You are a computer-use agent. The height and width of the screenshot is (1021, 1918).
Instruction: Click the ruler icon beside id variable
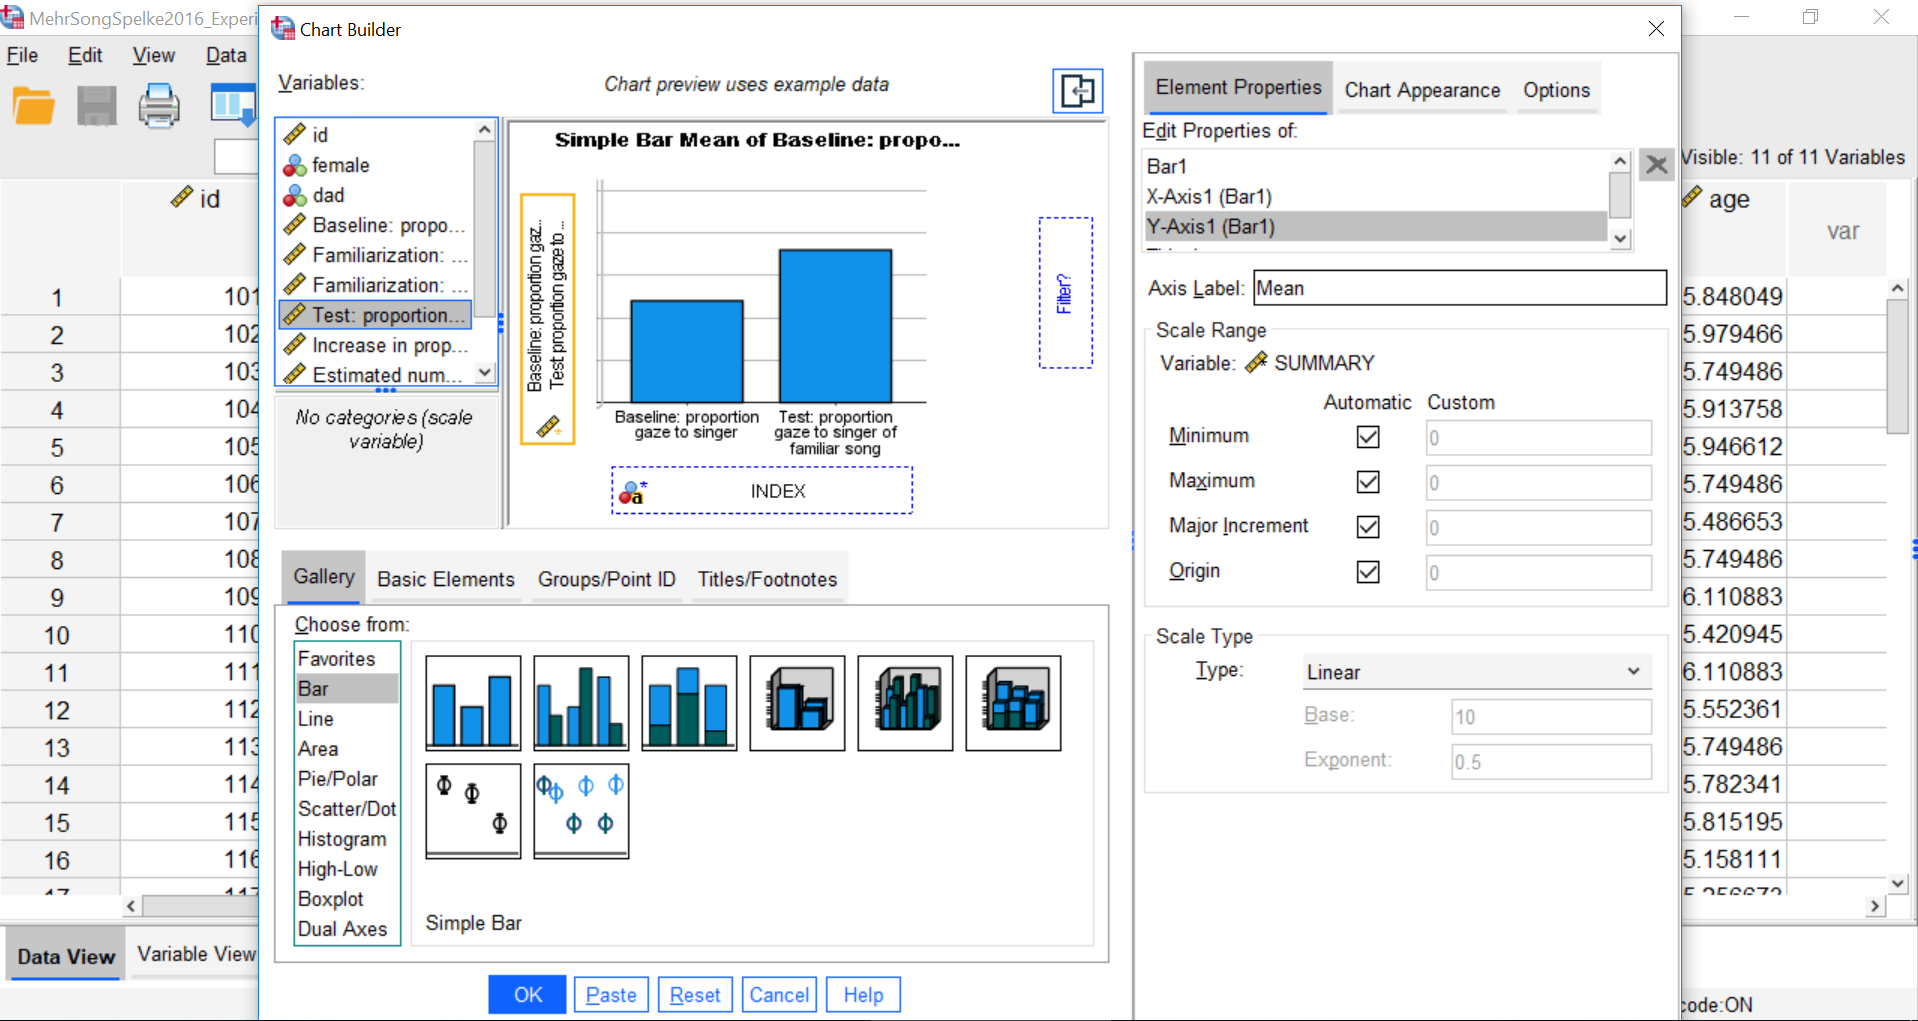tap(295, 134)
